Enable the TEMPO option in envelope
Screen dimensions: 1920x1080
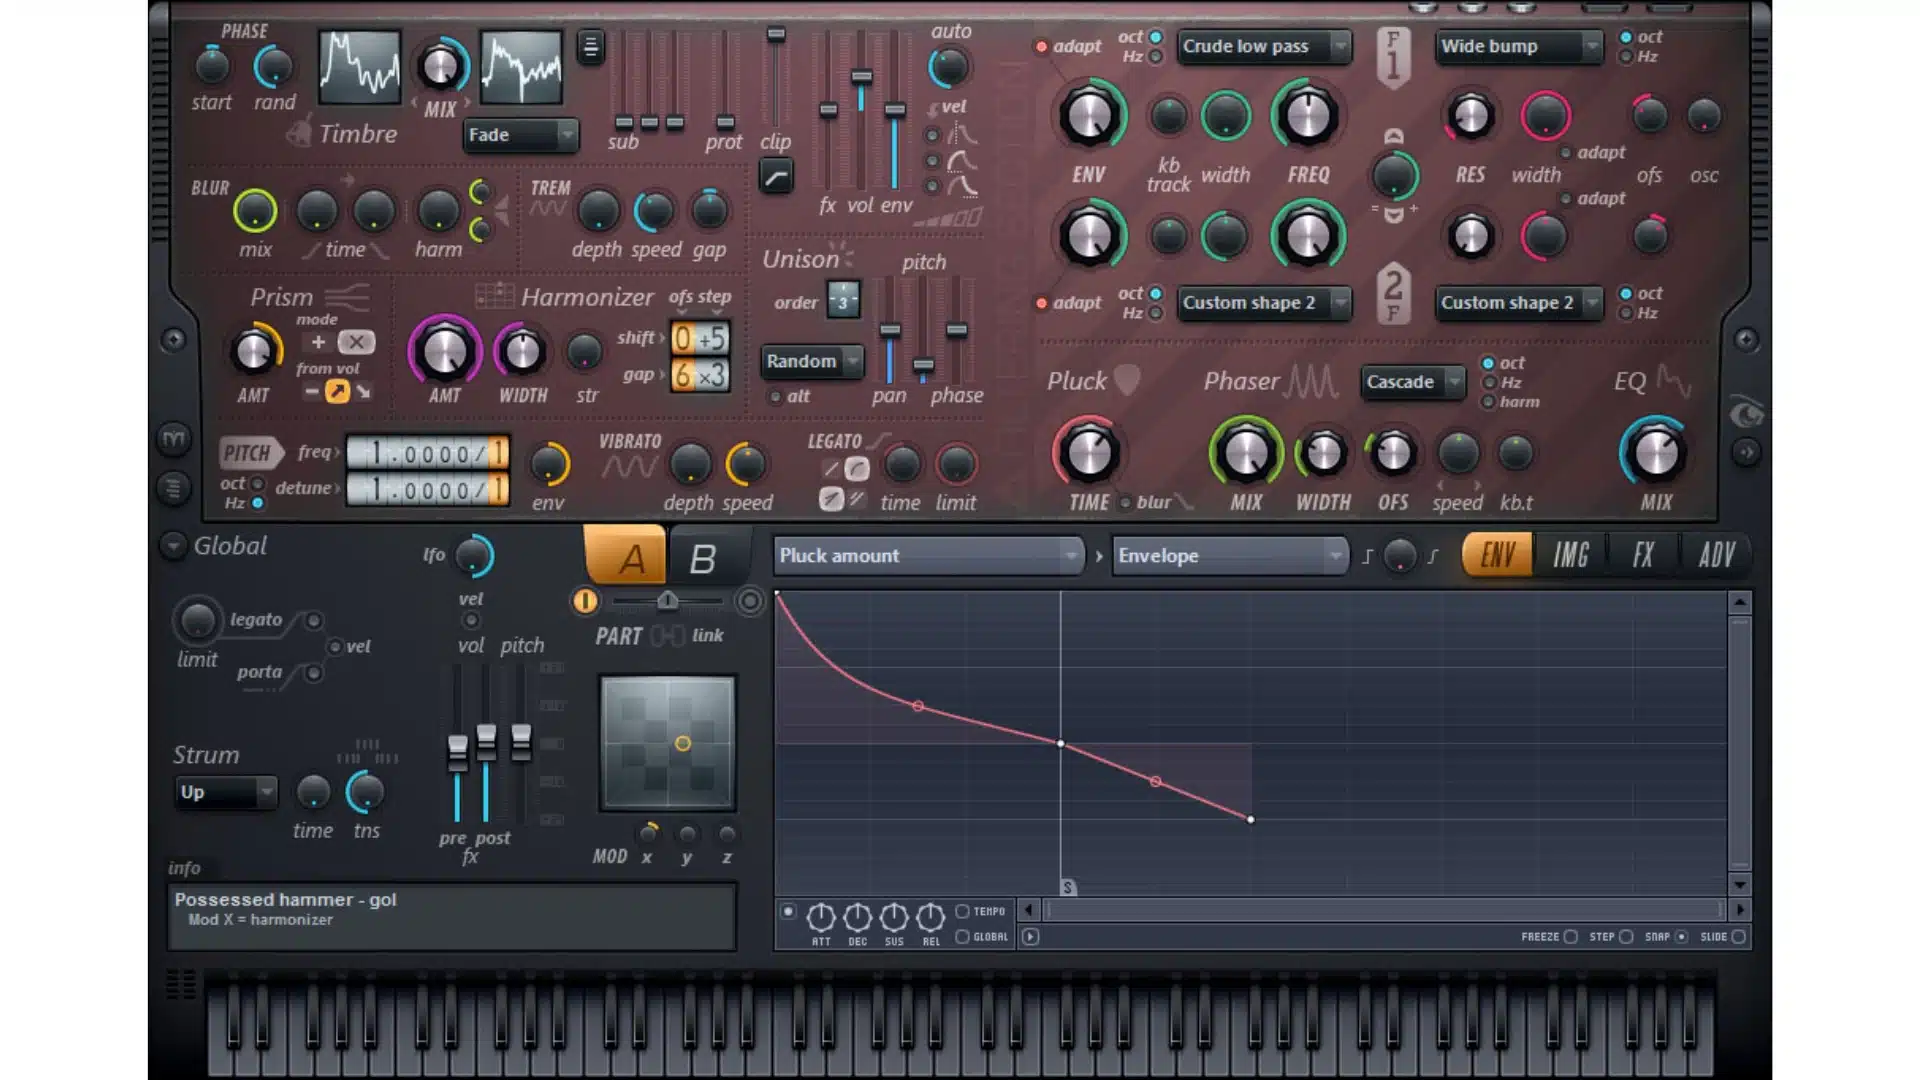pos(962,911)
